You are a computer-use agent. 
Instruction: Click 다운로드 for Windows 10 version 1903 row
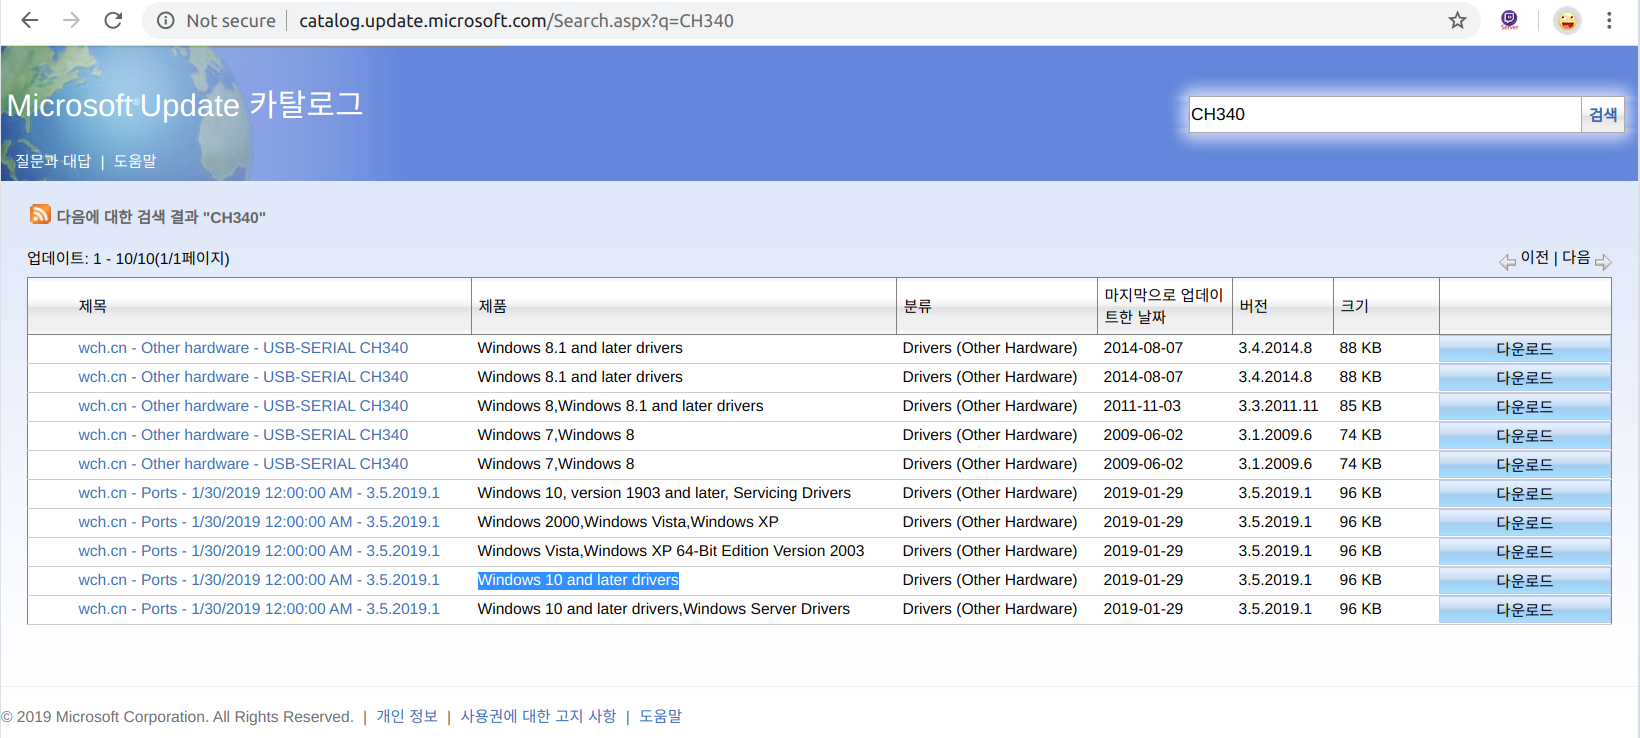(x=1525, y=494)
